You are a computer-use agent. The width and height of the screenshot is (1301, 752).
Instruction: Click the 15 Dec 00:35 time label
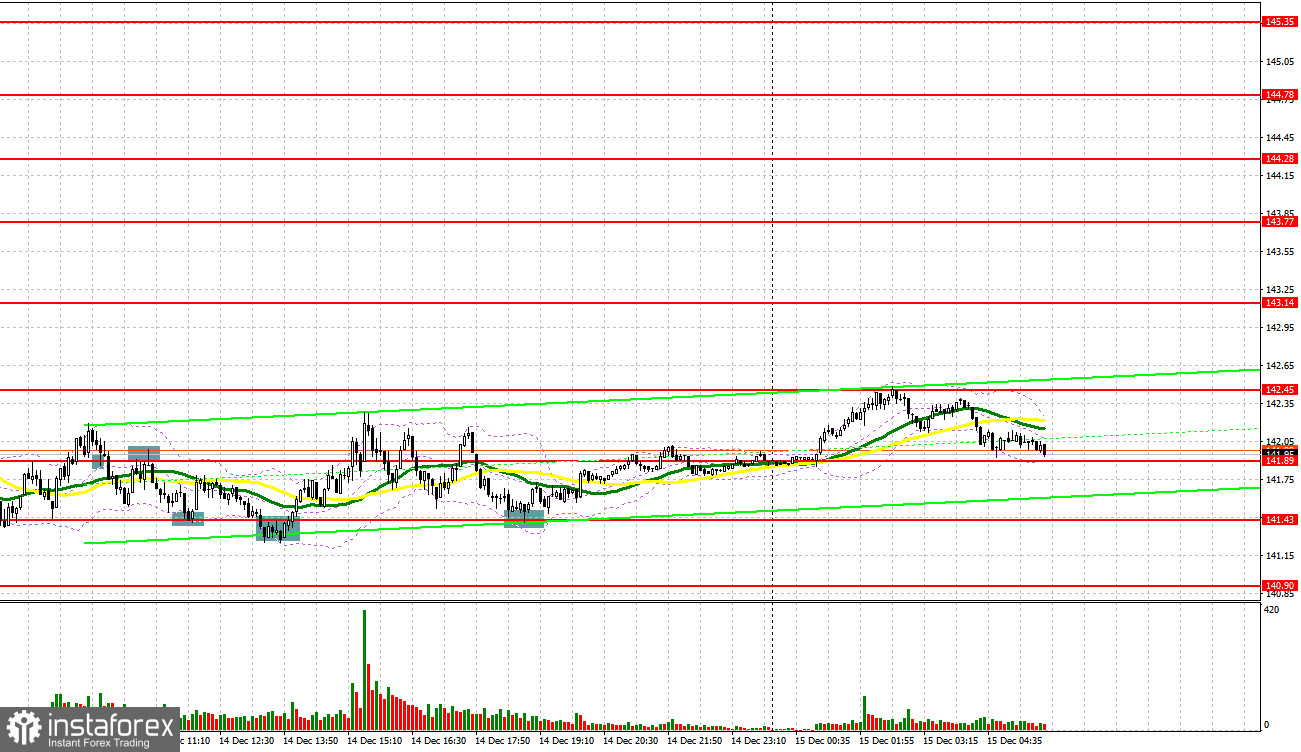click(x=823, y=741)
